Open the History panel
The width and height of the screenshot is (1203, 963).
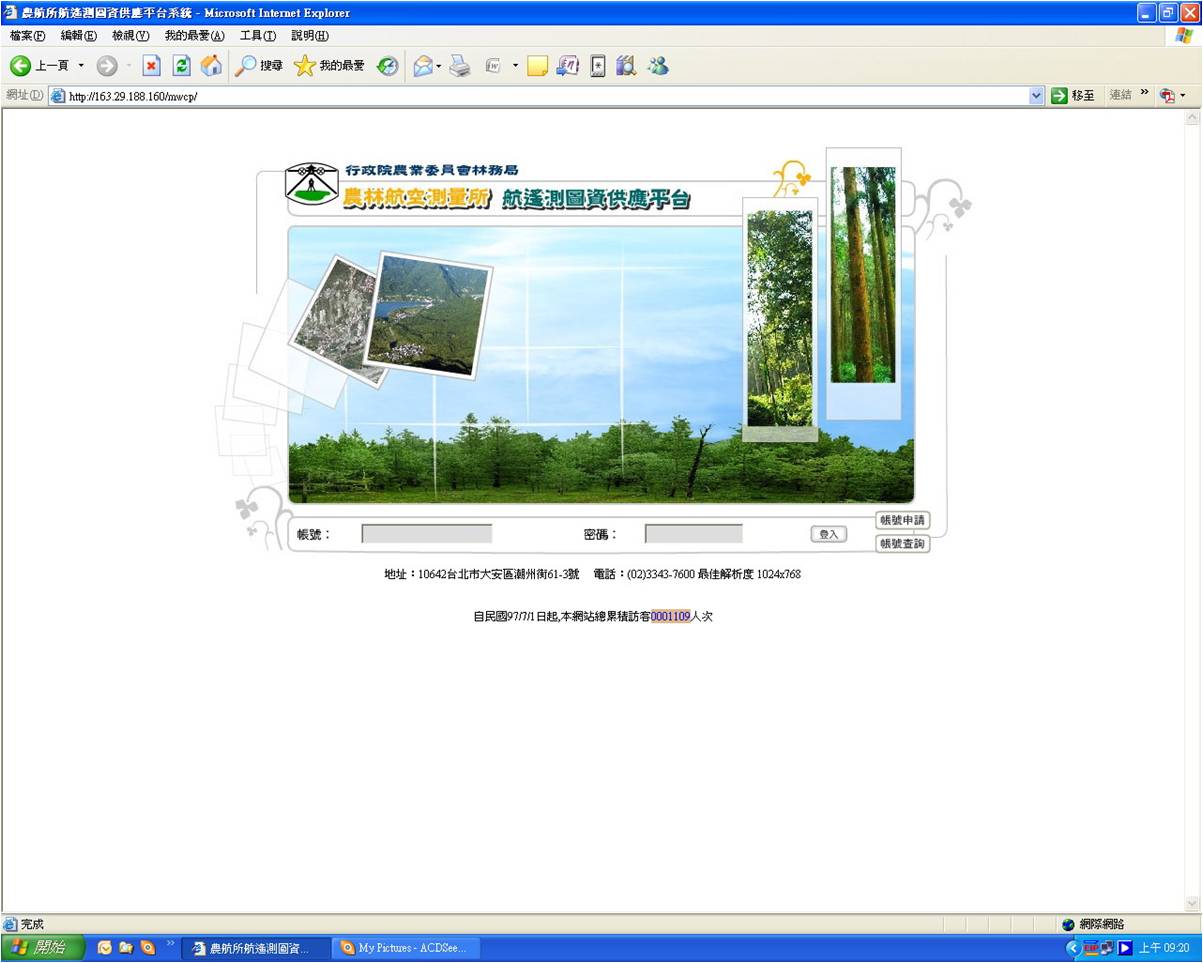pyautogui.click(x=387, y=66)
